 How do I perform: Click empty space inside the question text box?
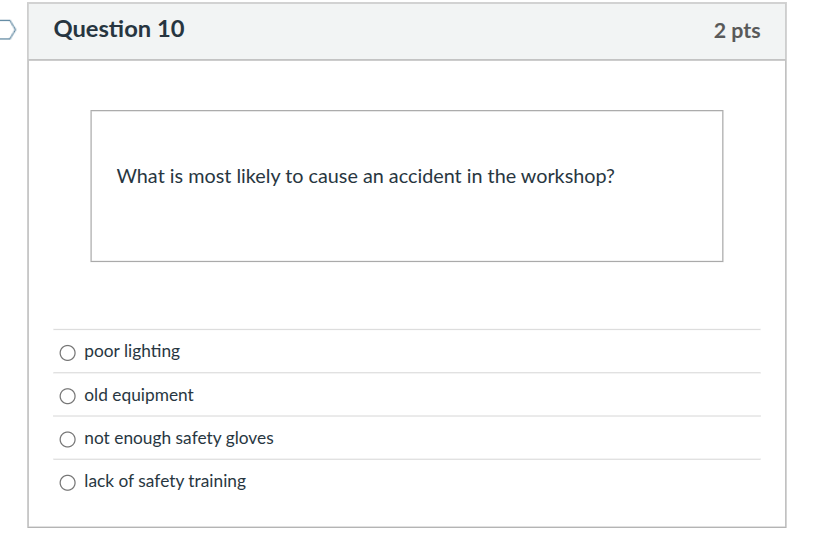tap(406, 230)
